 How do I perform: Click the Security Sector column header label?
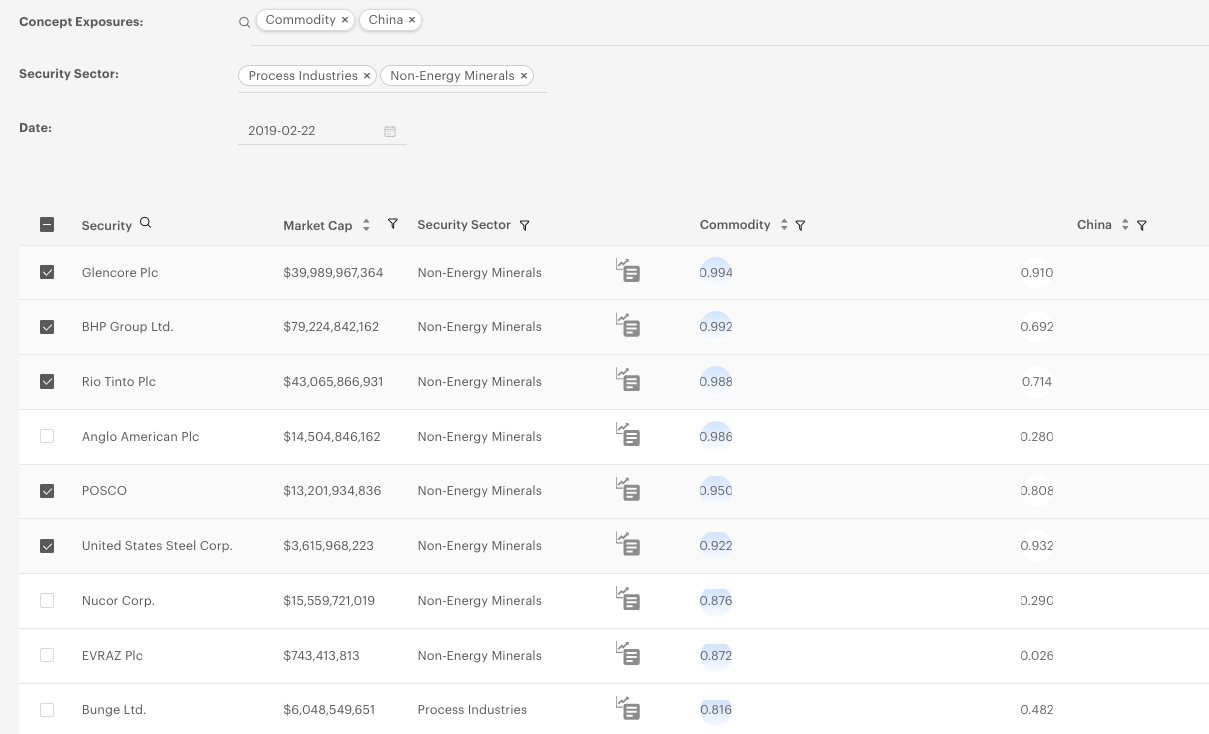click(464, 225)
